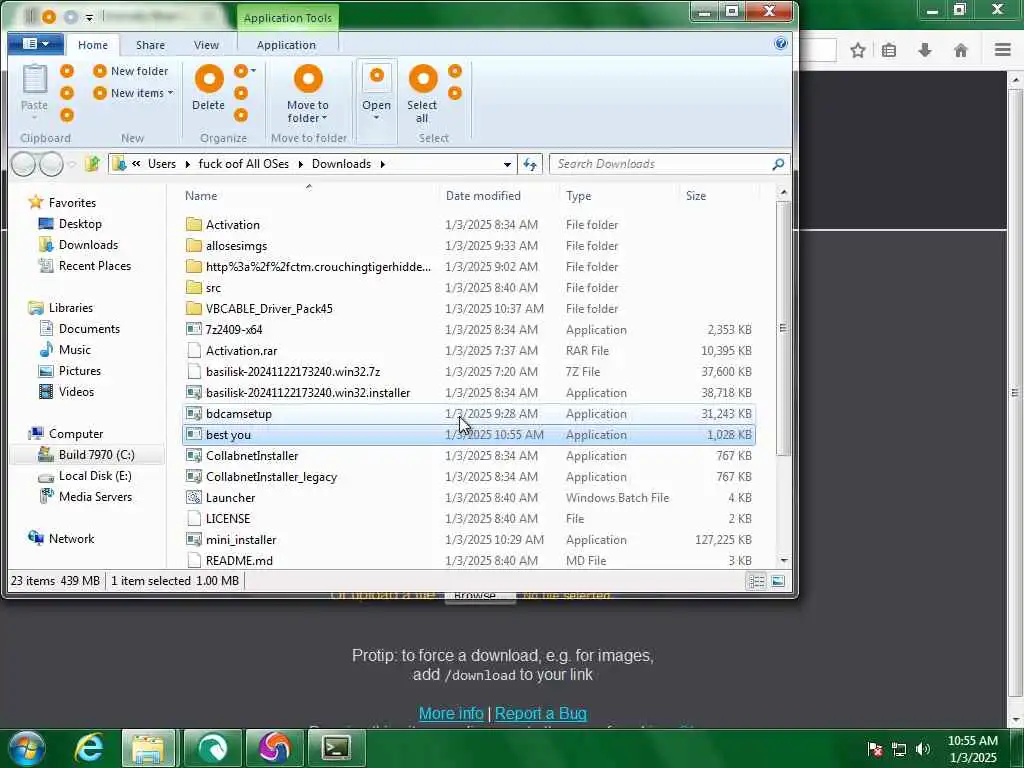
Task: Click the Explorer file list scrollbar thumb
Action: pos(783,328)
